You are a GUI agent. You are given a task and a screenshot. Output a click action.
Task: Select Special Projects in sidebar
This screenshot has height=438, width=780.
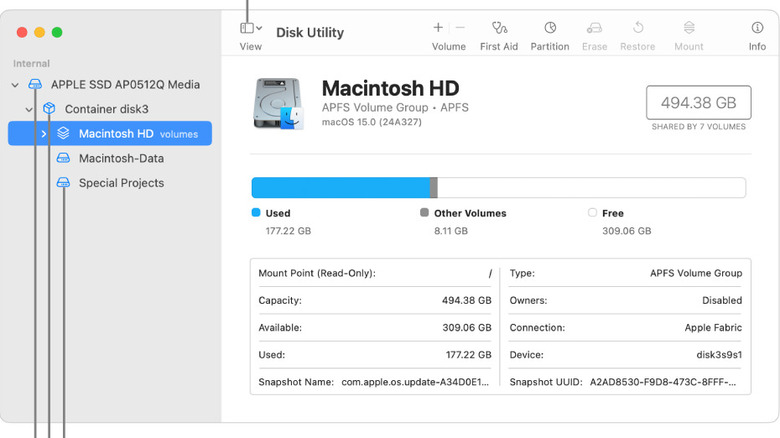(x=121, y=183)
